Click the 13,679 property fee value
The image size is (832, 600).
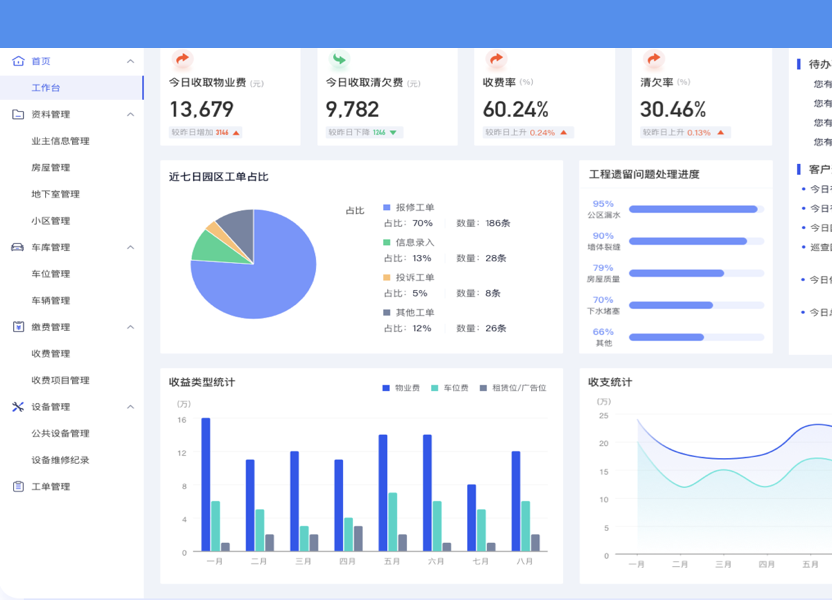(202, 110)
